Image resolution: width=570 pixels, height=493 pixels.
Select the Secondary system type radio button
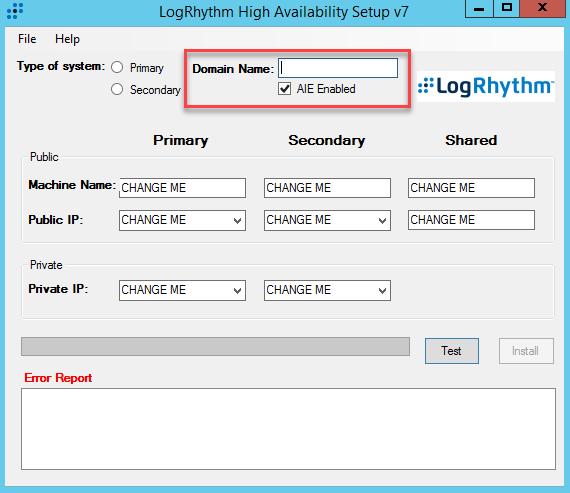click(117, 89)
